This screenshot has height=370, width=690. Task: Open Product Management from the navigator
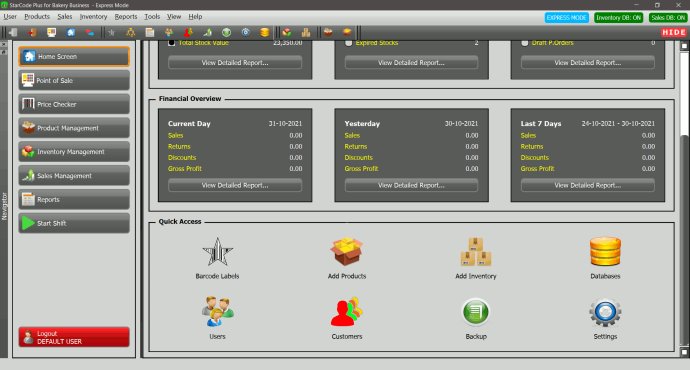[x=74, y=128]
